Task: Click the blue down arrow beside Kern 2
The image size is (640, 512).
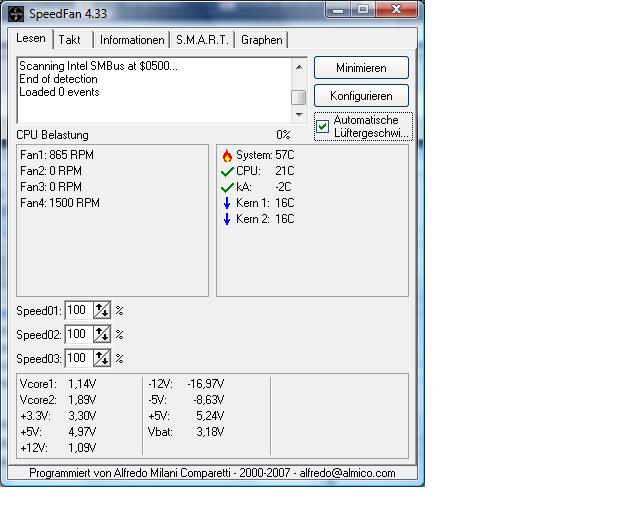Action: (227, 219)
